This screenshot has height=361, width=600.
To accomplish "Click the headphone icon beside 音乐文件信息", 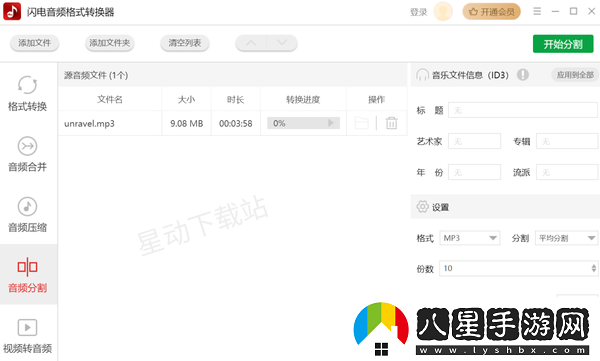I will [x=422, y=75].
